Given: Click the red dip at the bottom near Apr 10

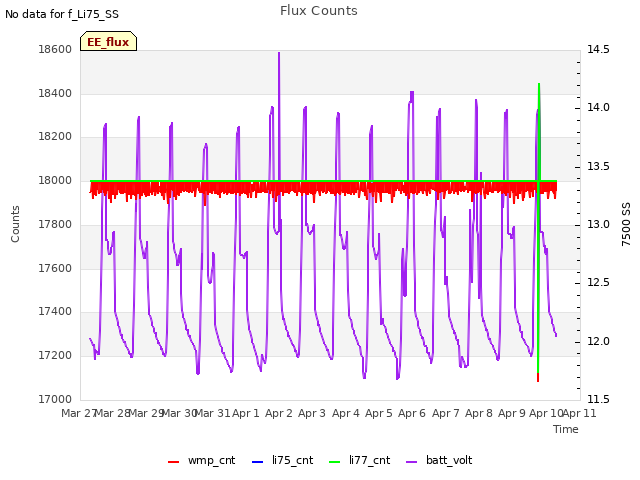Looking at the screenshot, I should [538, 378].
